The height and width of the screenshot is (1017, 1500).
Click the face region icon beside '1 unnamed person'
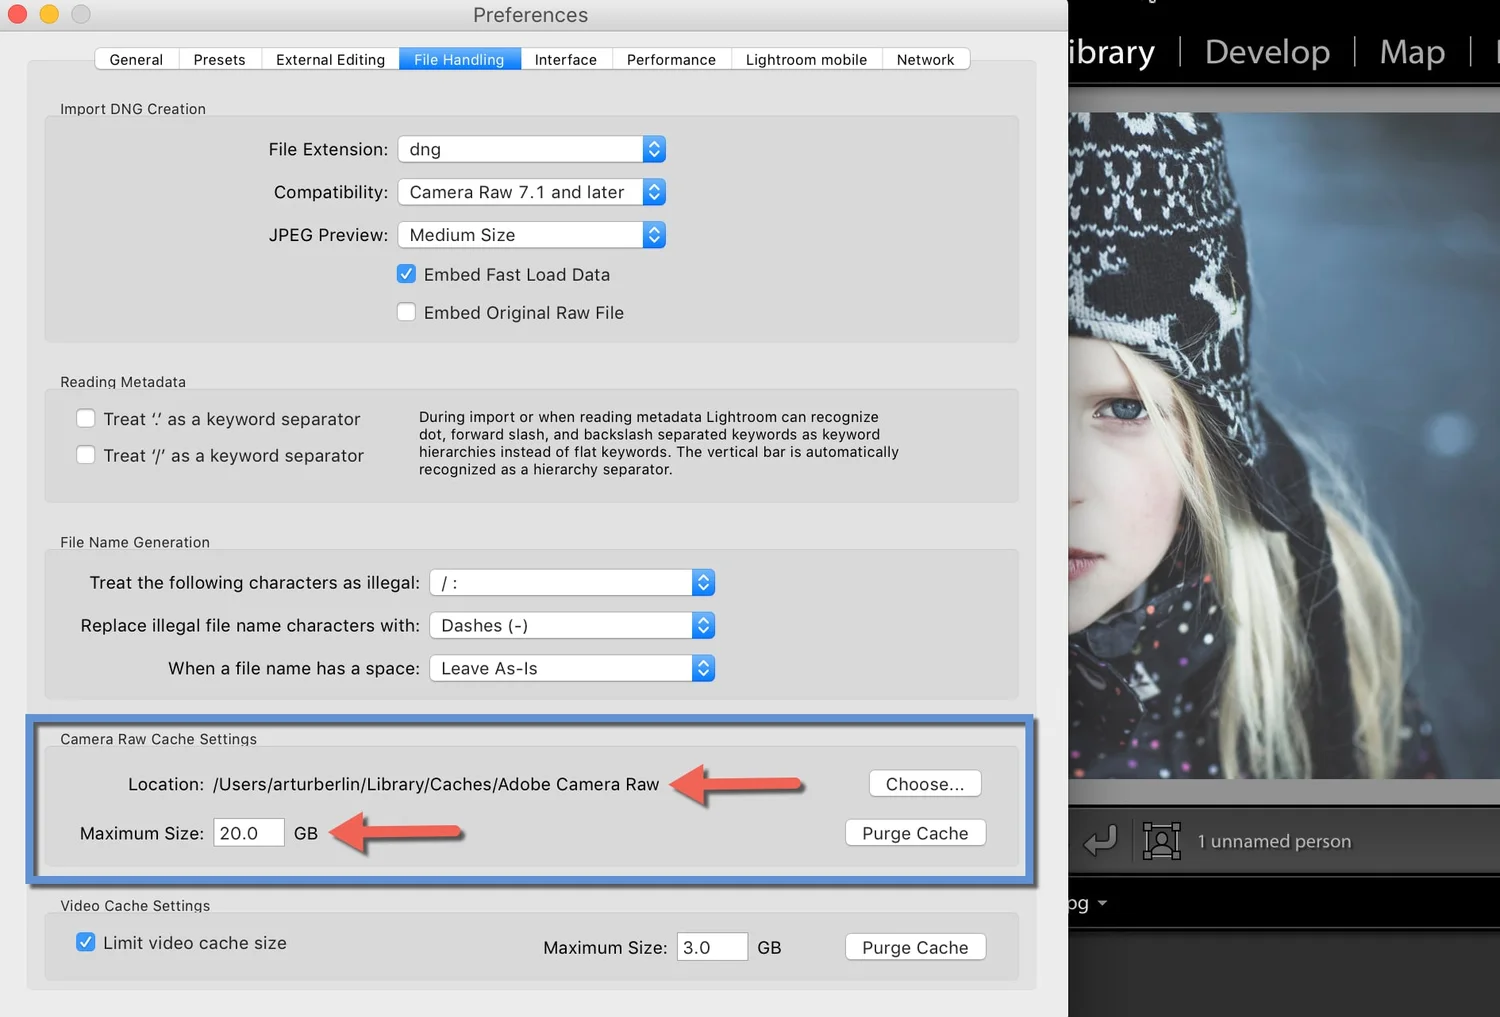pyautogui.click(x=1161, y=841)
